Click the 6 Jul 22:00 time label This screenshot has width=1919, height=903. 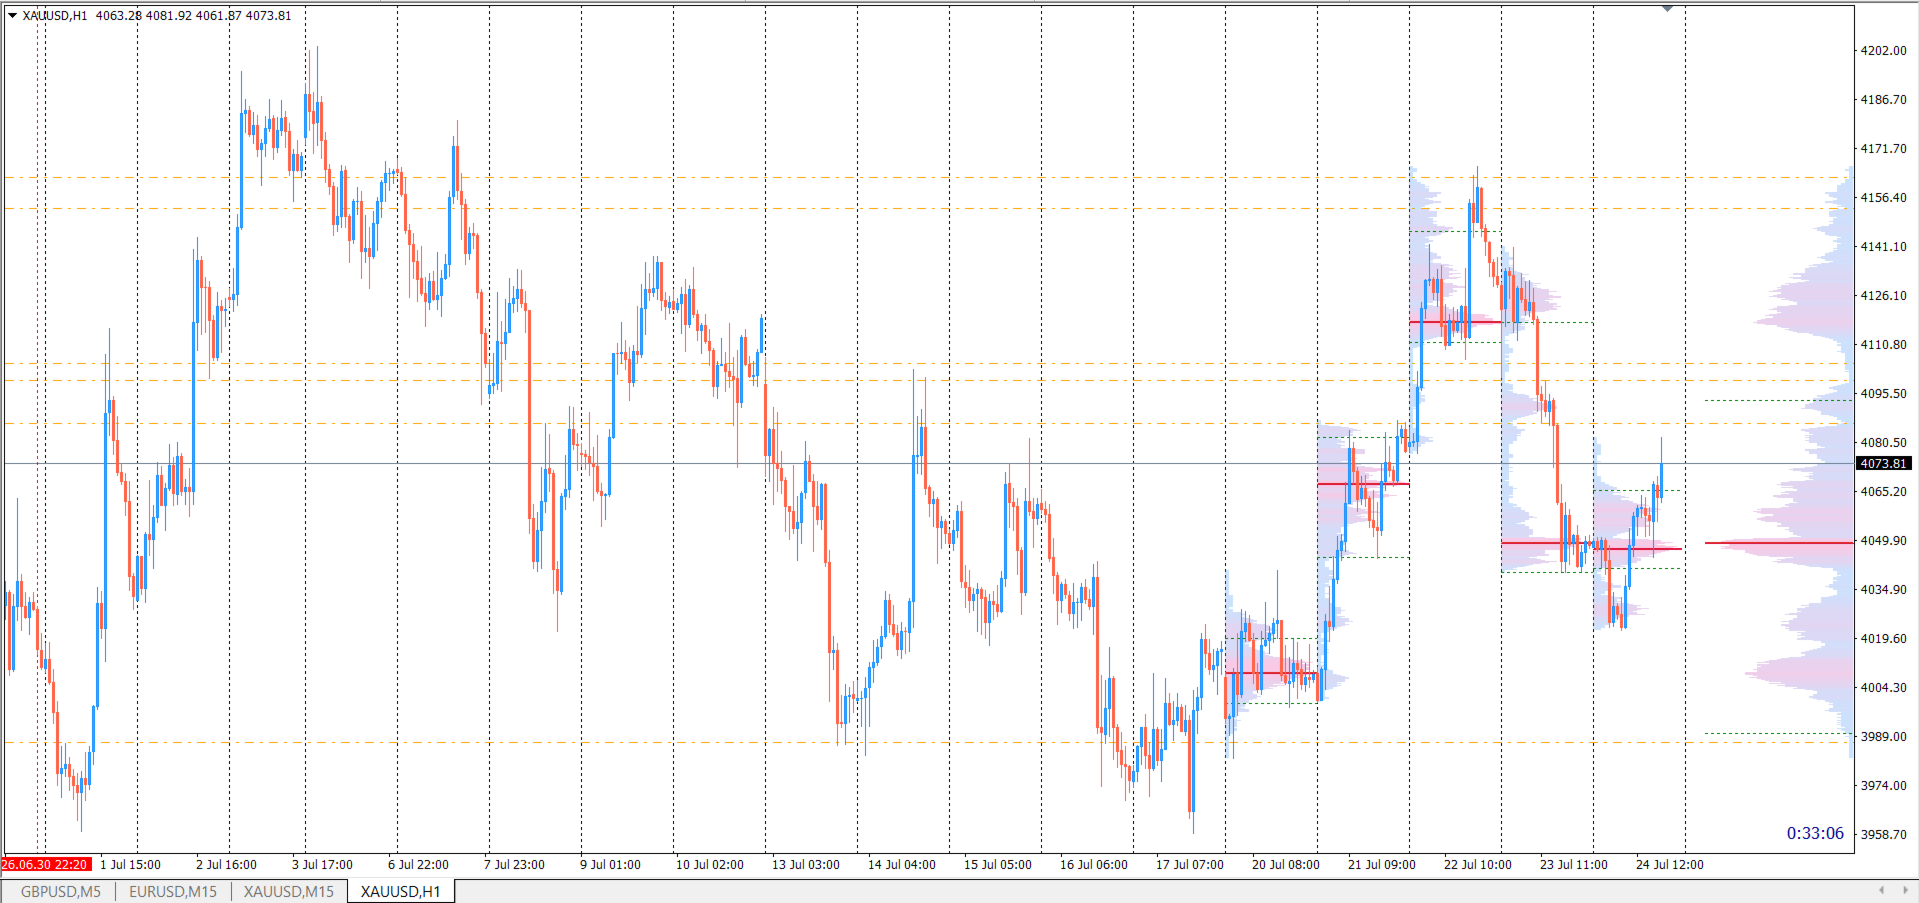(418, 865)
